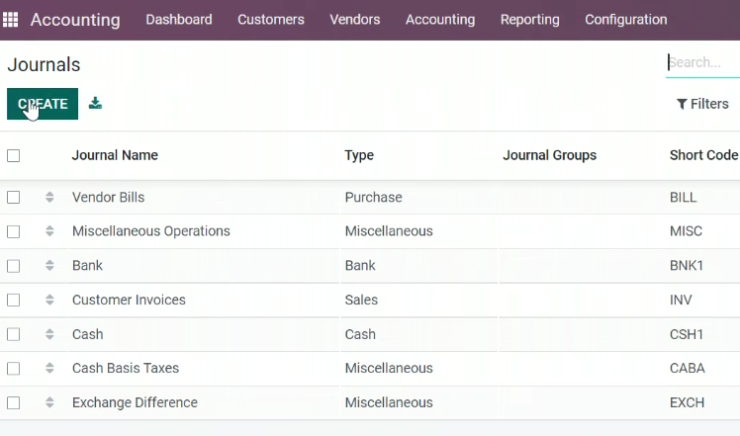Click into the Search input field
The height and width of the screenshot is (436, 740).
point(703,63)
